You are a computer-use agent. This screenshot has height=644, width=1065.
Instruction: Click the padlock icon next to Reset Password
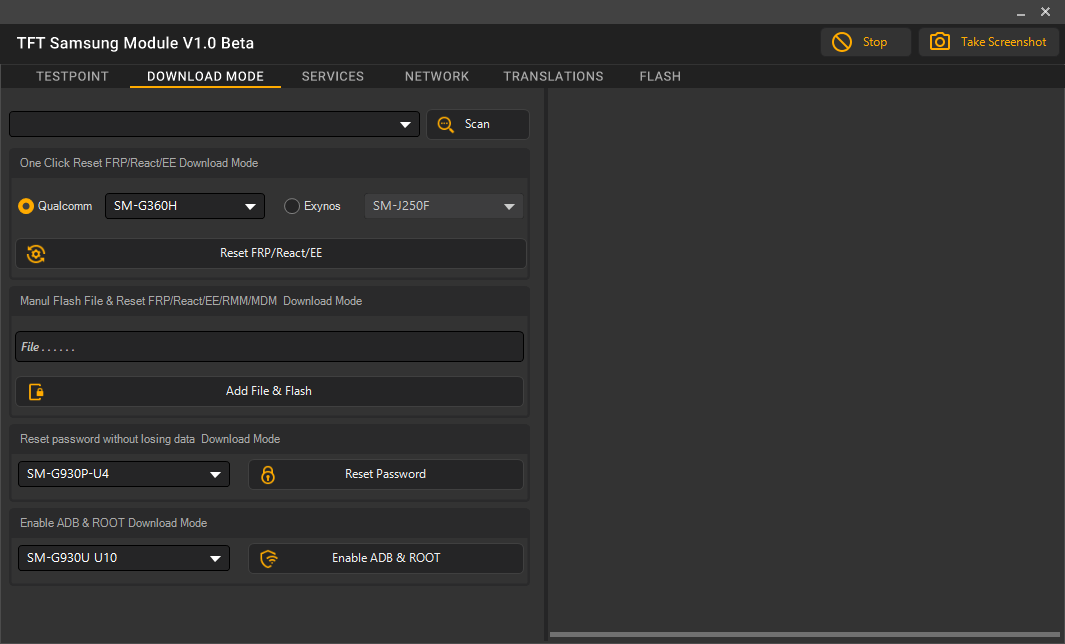click(268, 474)
